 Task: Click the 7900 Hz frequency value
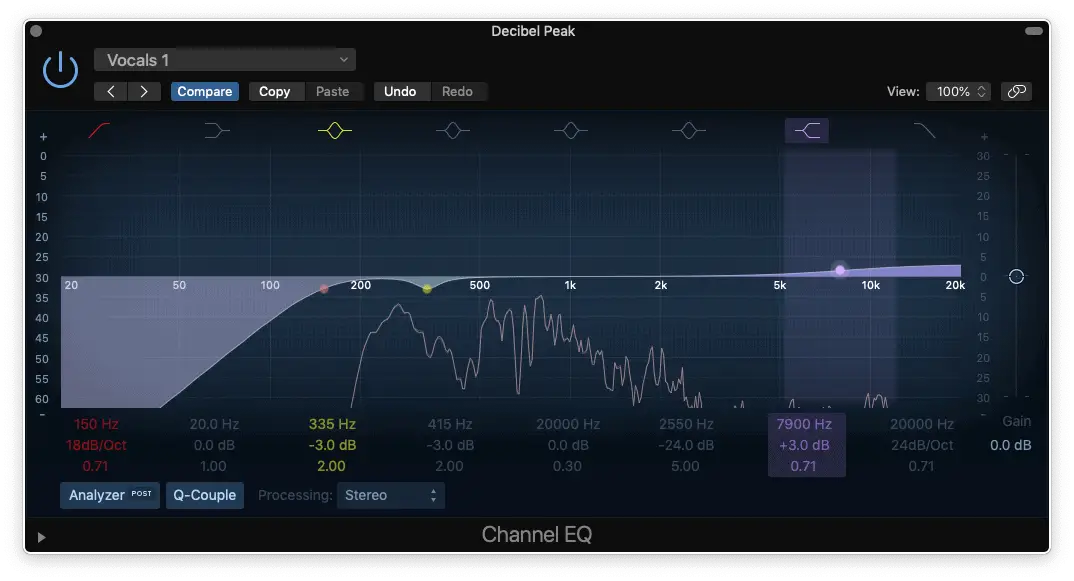[x=804, y=424]
